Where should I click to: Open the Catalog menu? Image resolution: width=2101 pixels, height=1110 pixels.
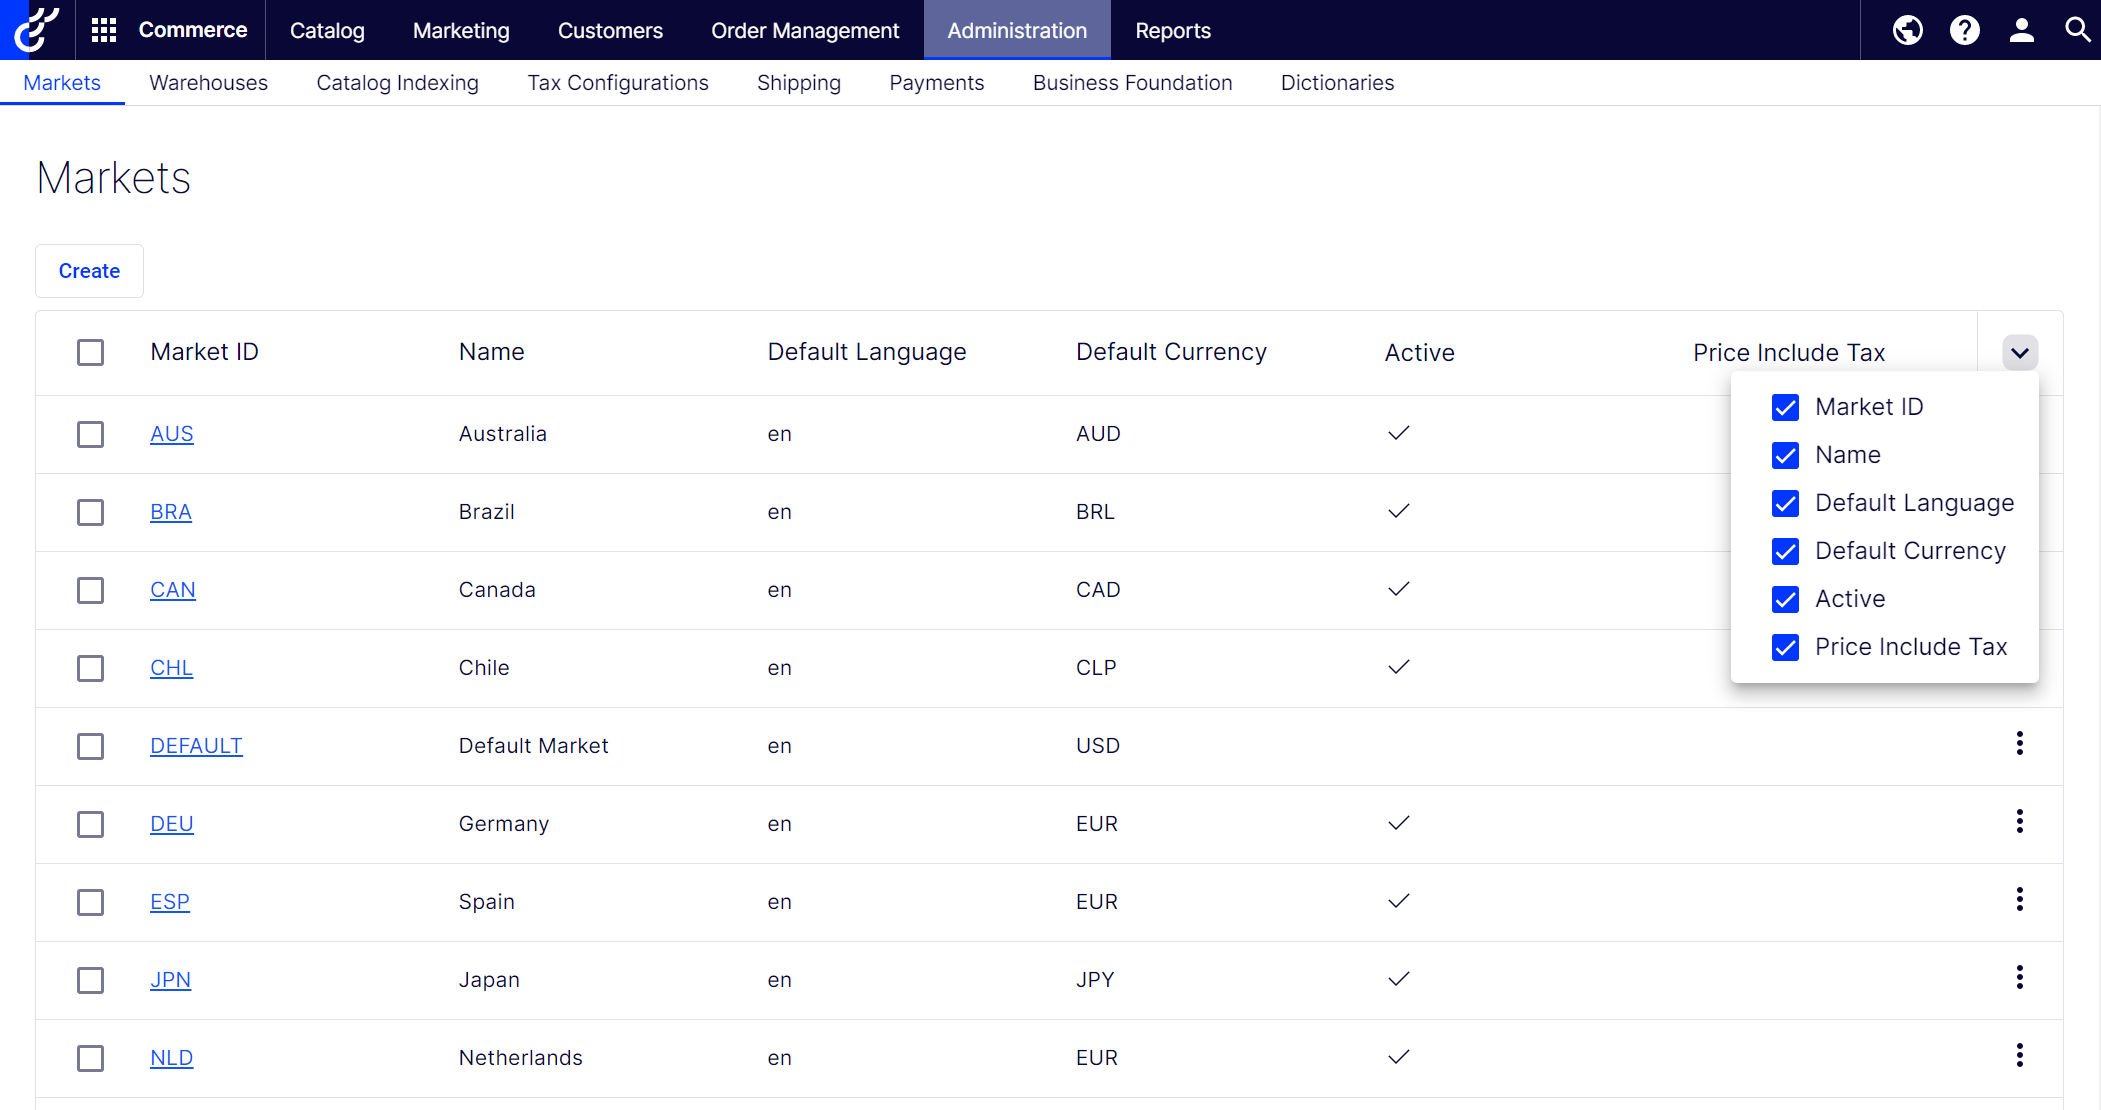pyautogui.click(x=327, y=30)
